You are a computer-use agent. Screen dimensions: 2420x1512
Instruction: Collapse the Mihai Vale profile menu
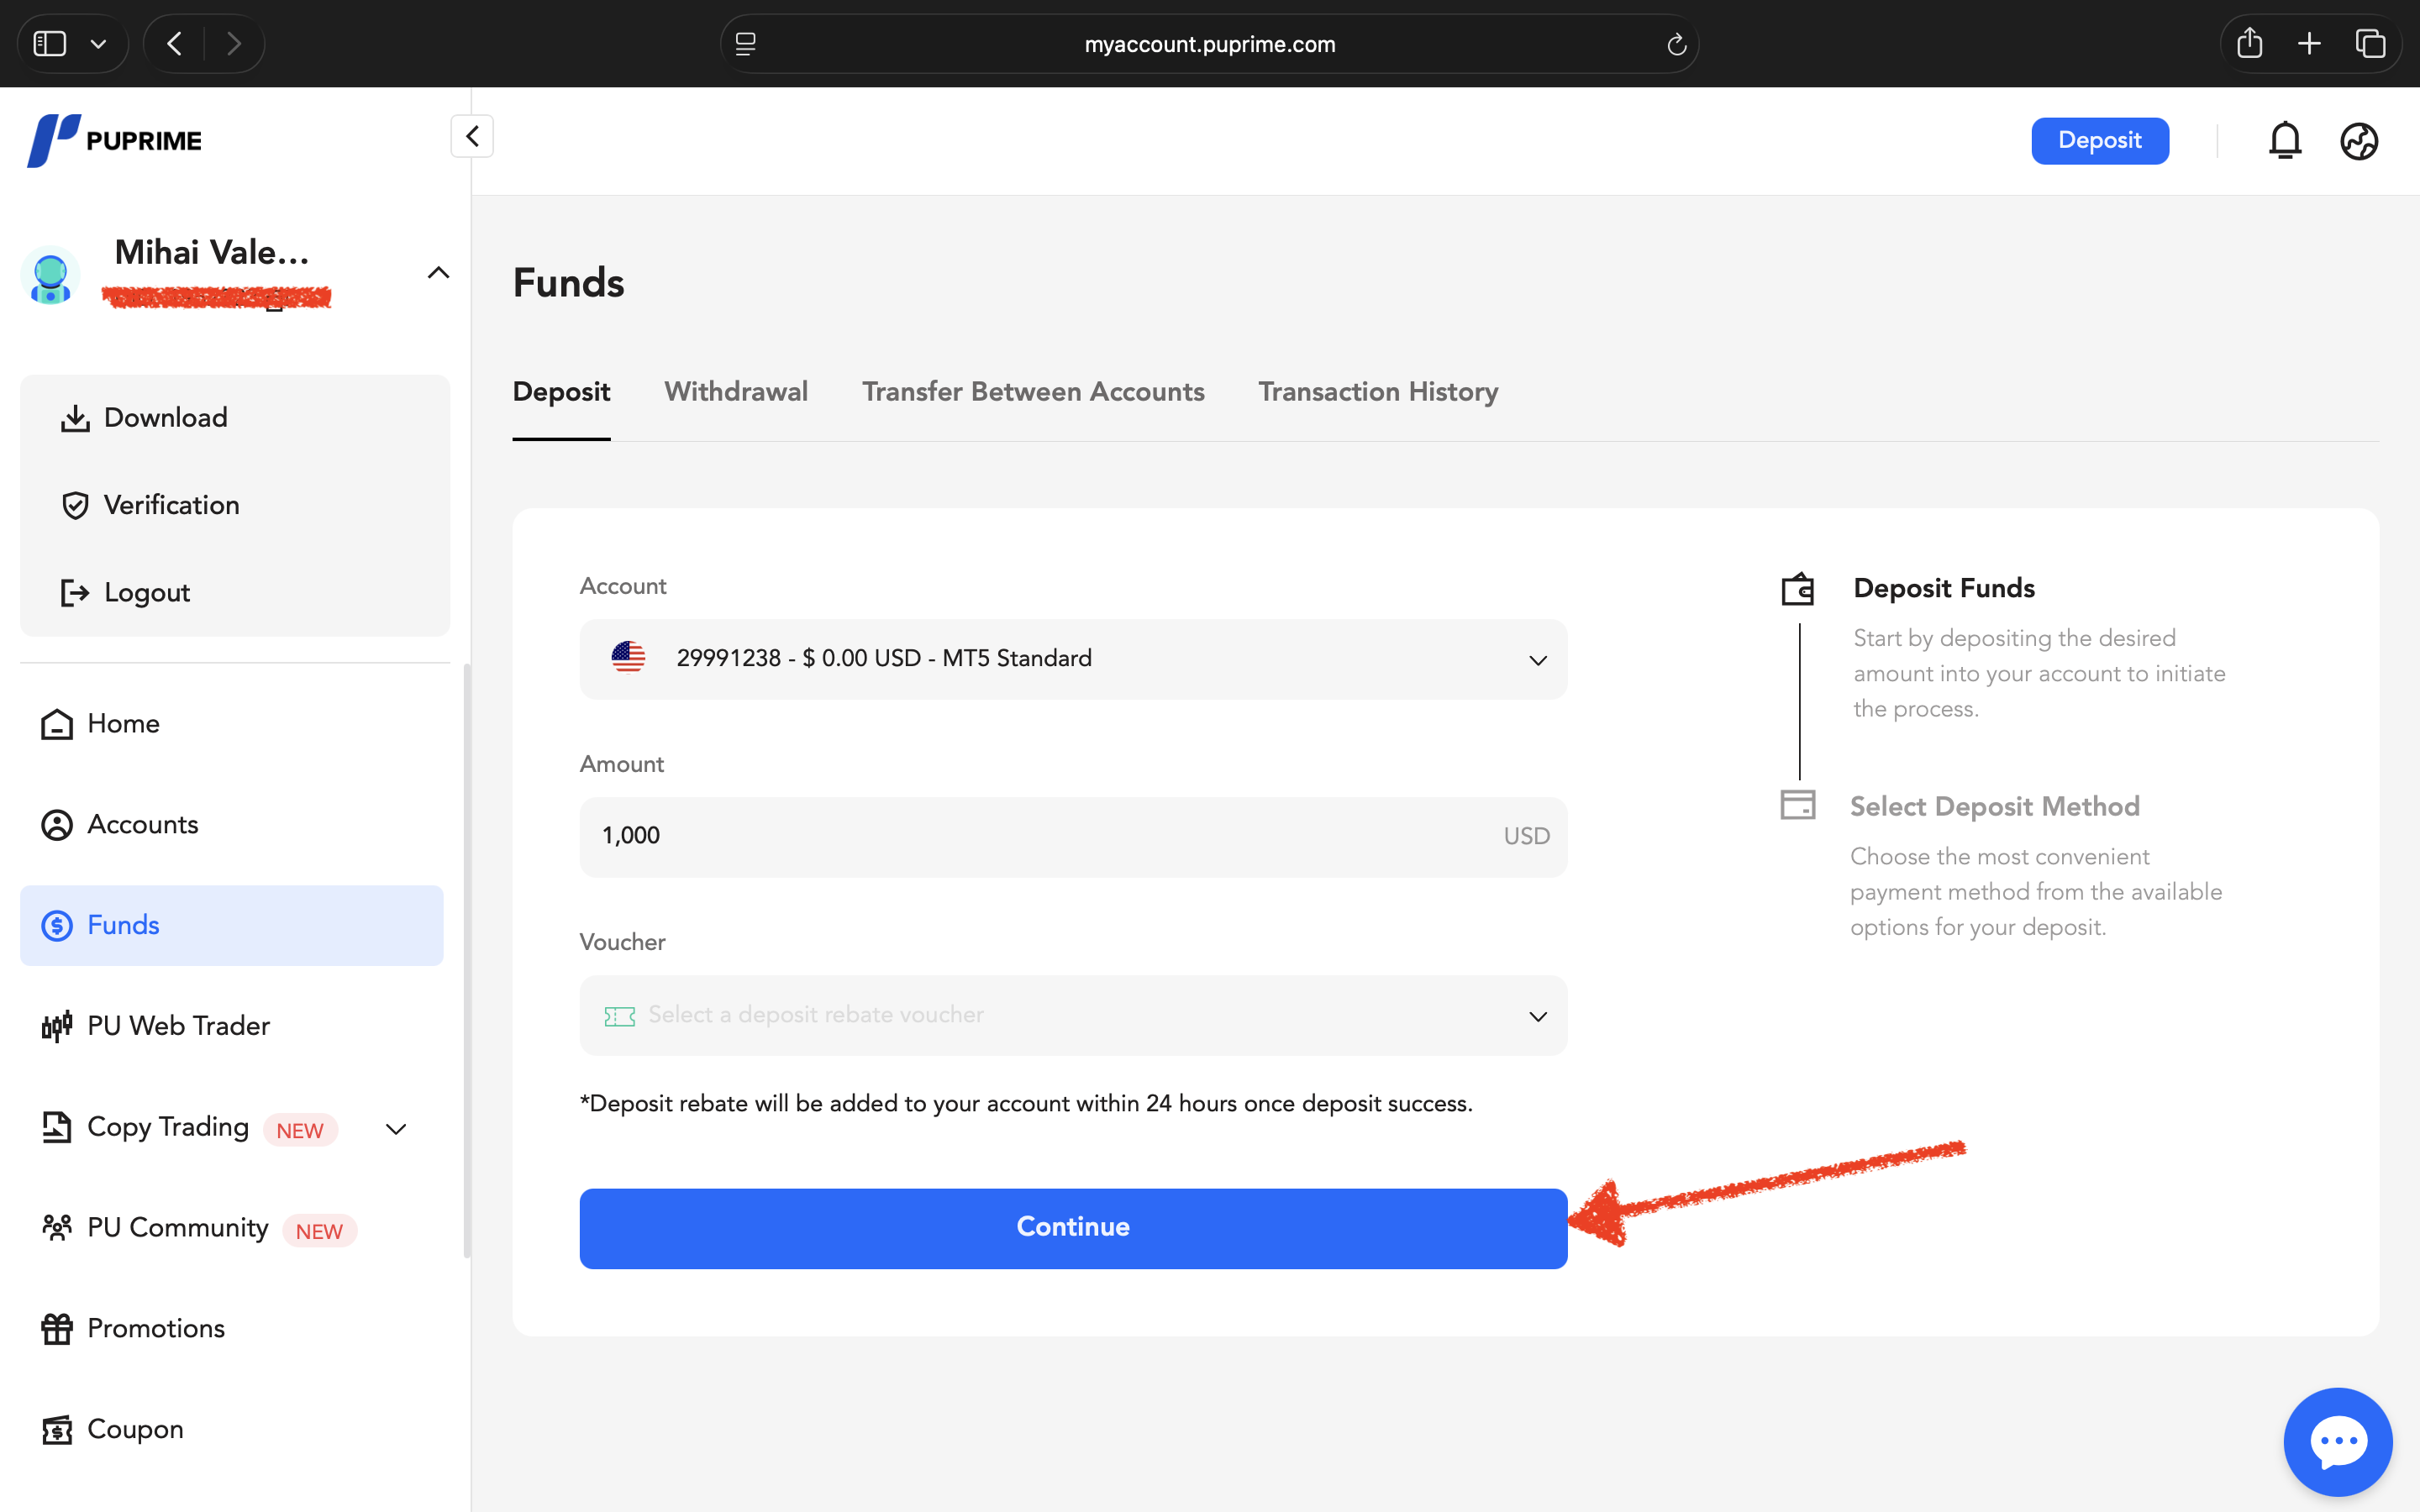tap(438, 273)
